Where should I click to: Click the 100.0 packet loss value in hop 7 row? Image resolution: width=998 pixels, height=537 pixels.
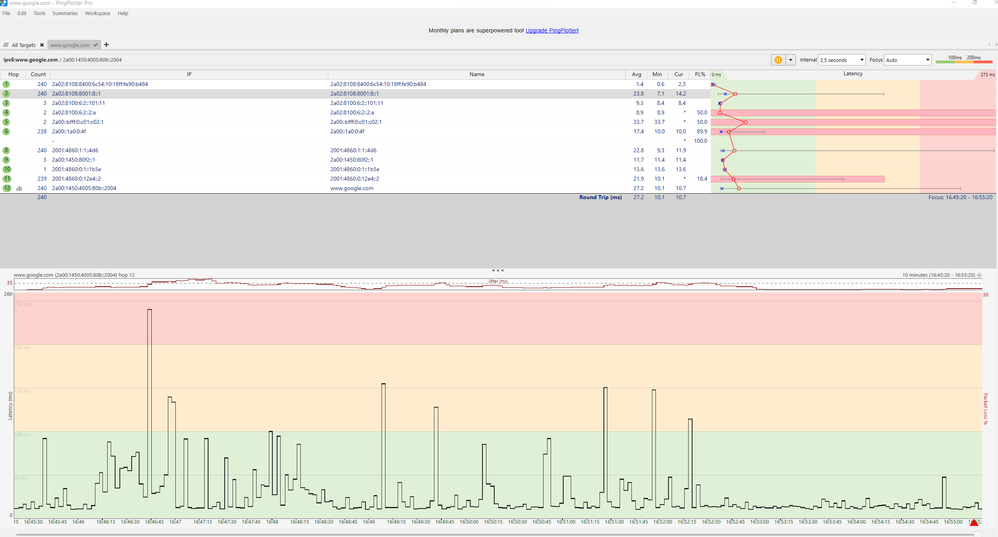click(x=700, y=141)
